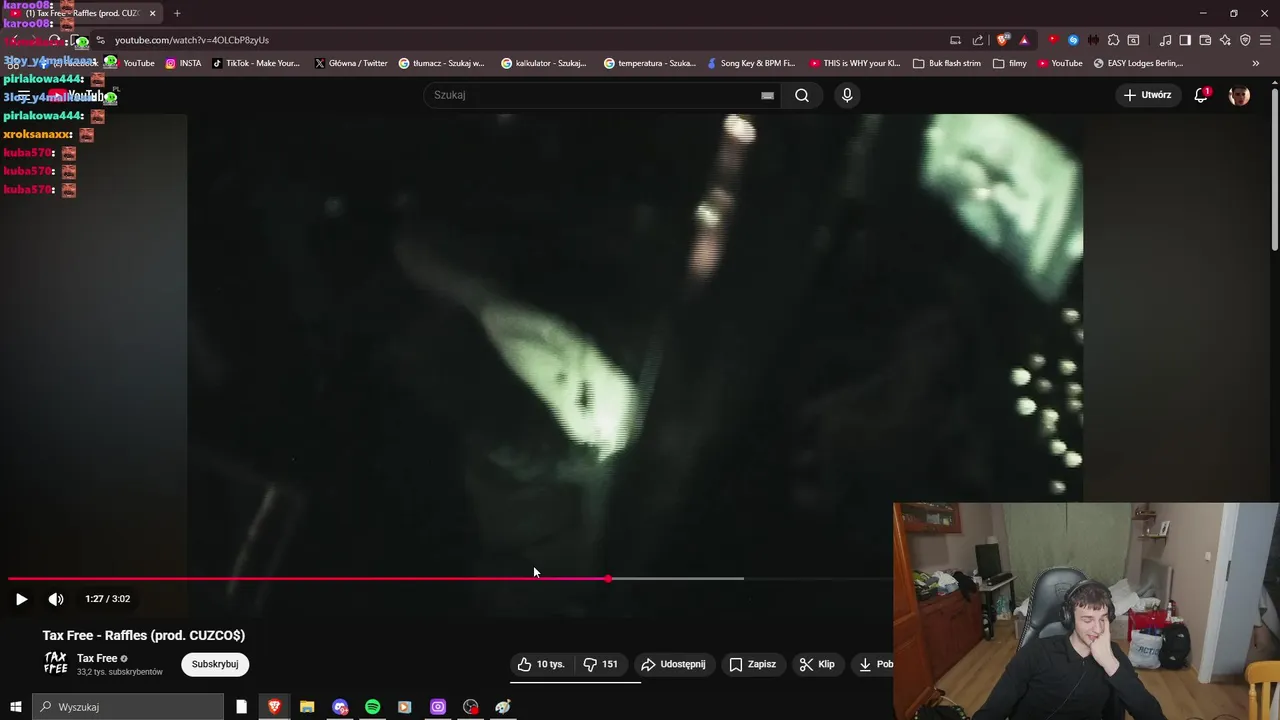Open Brave browser from the taskbar
This screenshot has width=1280, height=720.
(x=274, y=707)
